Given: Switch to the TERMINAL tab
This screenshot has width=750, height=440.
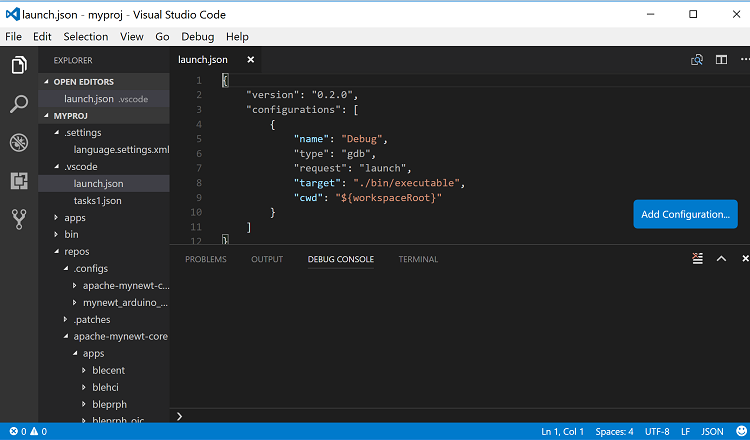Looking at the screenshot, I should pos(418,259).
